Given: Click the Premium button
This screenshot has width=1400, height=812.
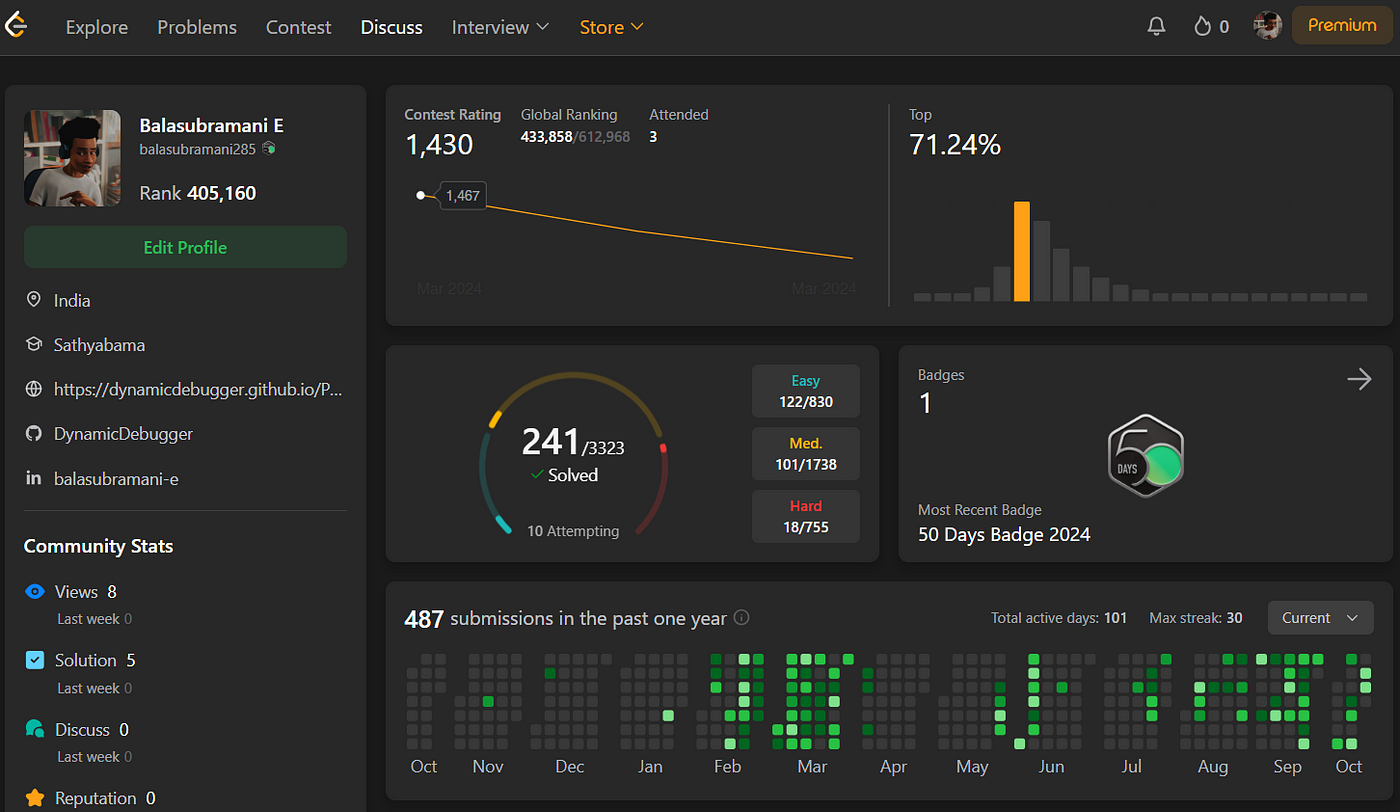Looking at the screenshot, I should (x=1342, y=26).
